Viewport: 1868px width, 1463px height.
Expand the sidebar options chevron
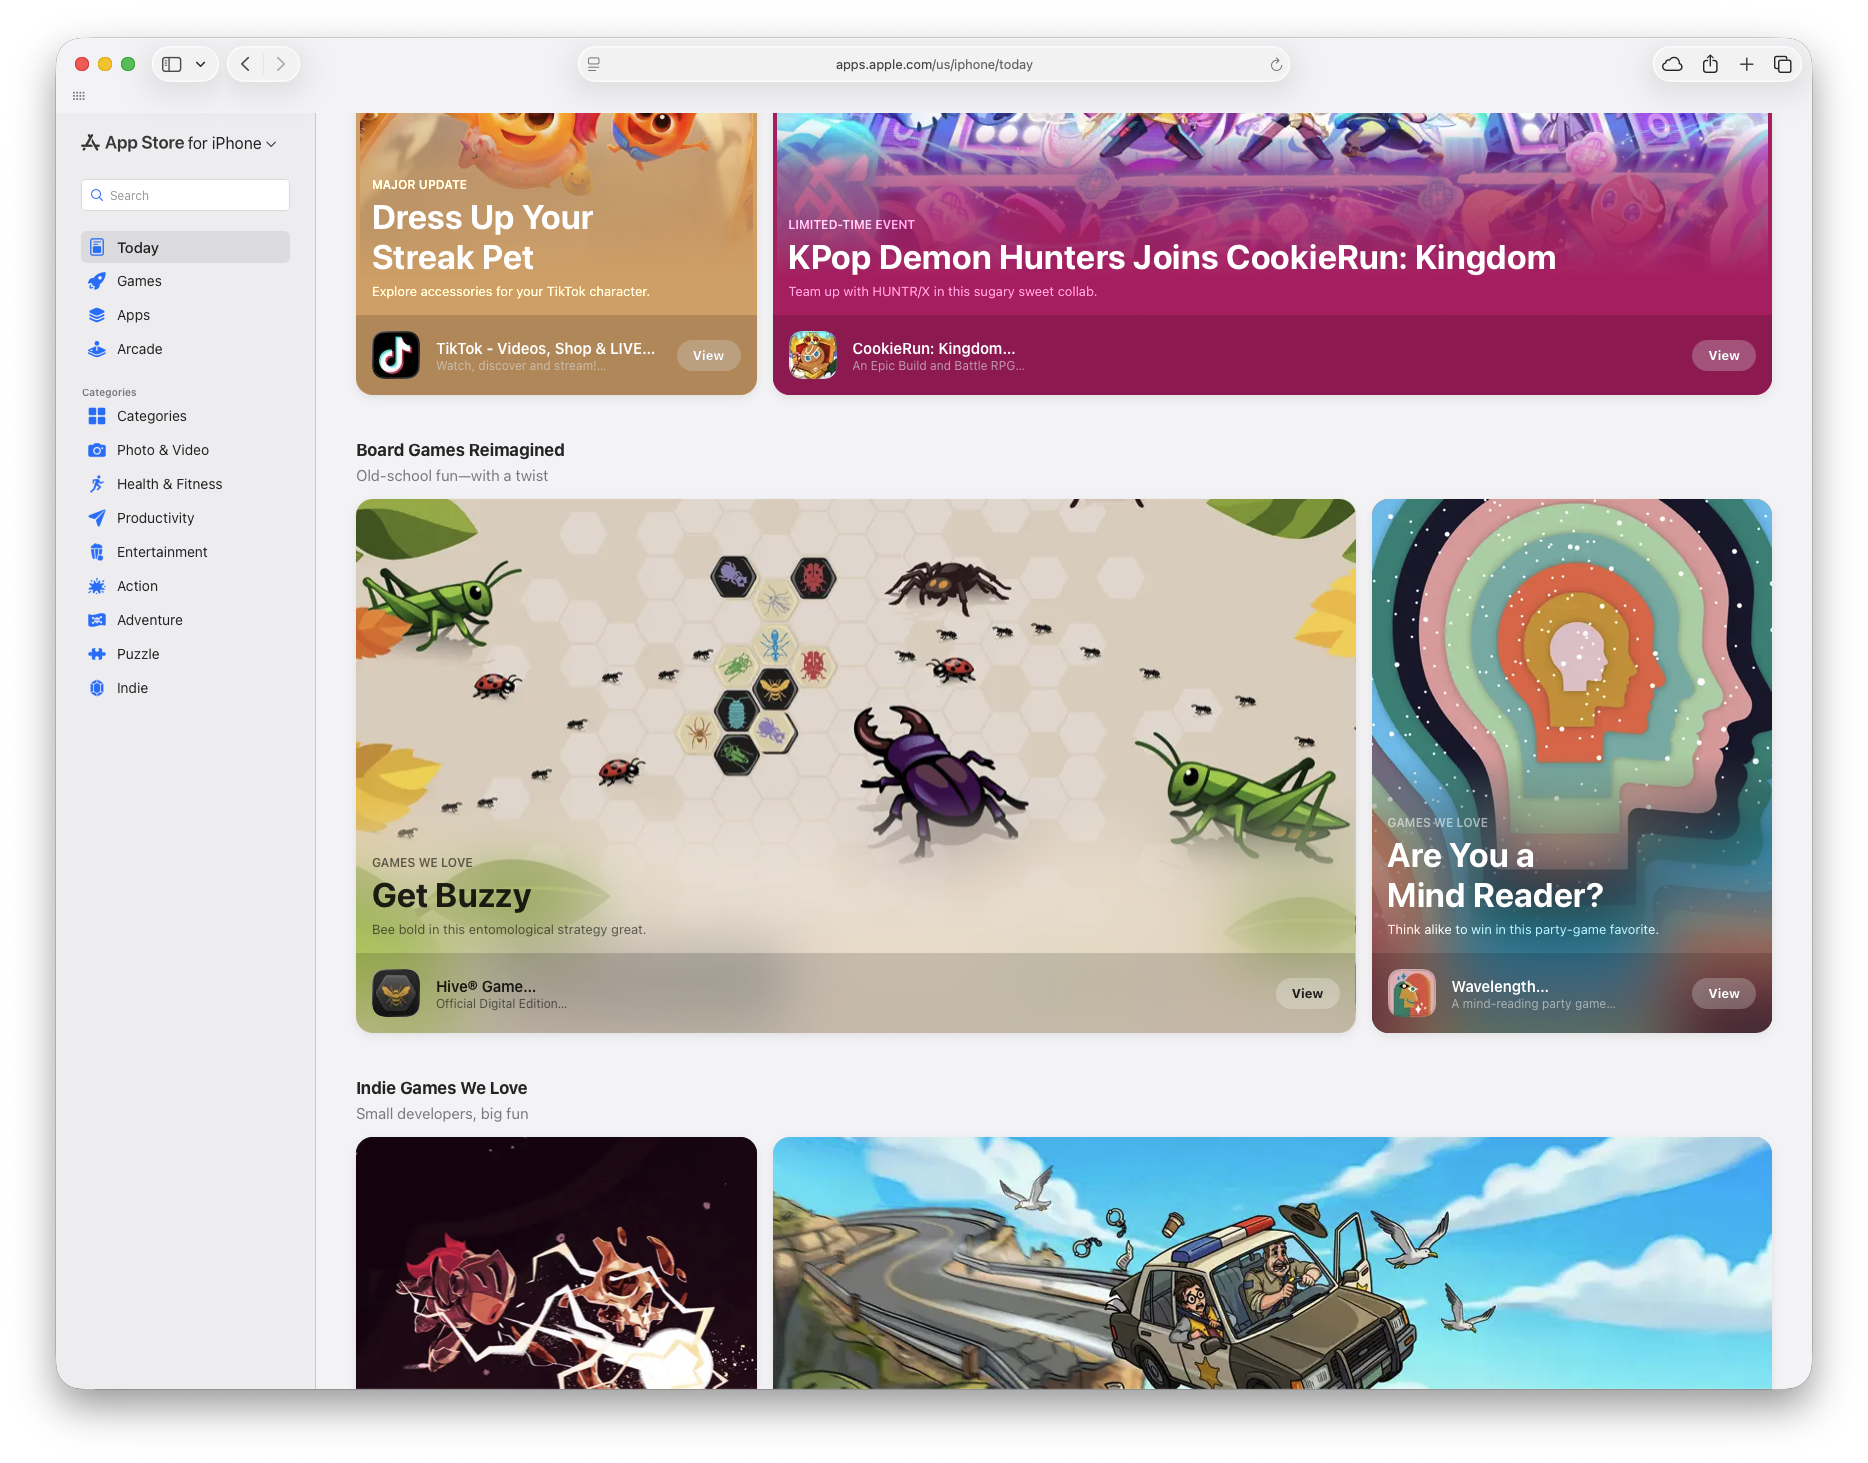[199, 63]
